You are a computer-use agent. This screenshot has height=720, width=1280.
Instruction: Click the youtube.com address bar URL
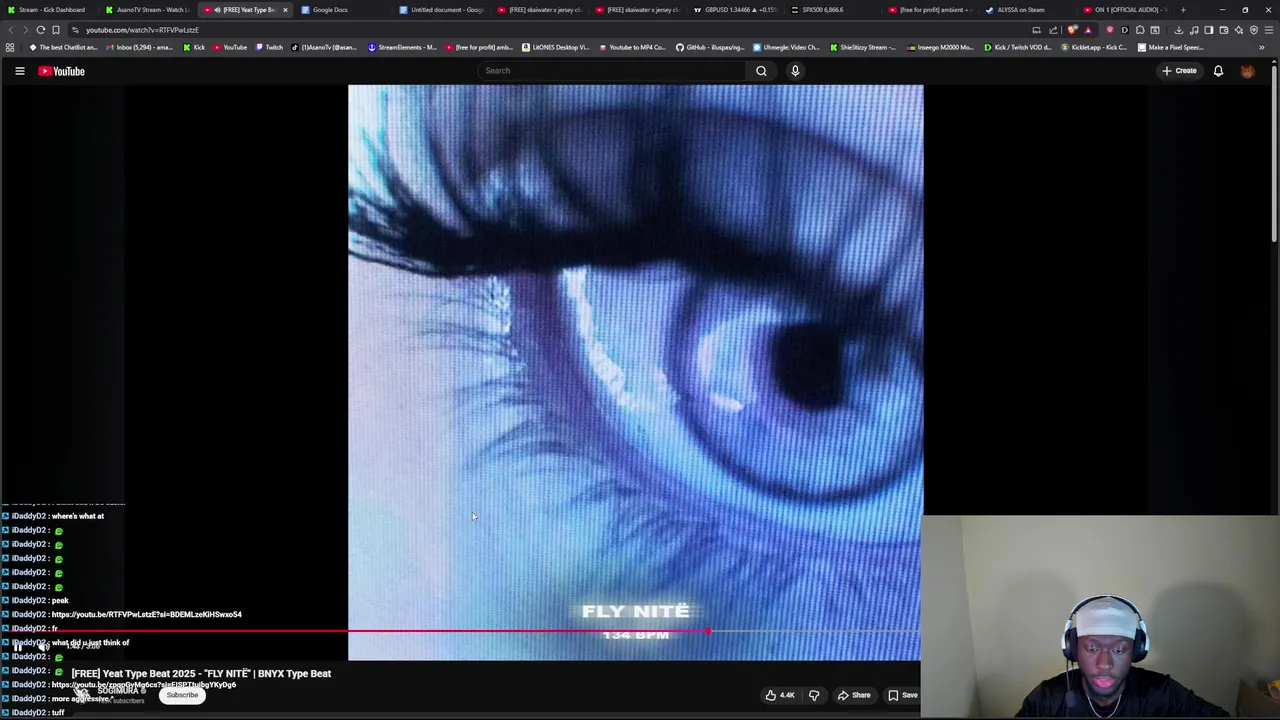[x=142, y=30]
